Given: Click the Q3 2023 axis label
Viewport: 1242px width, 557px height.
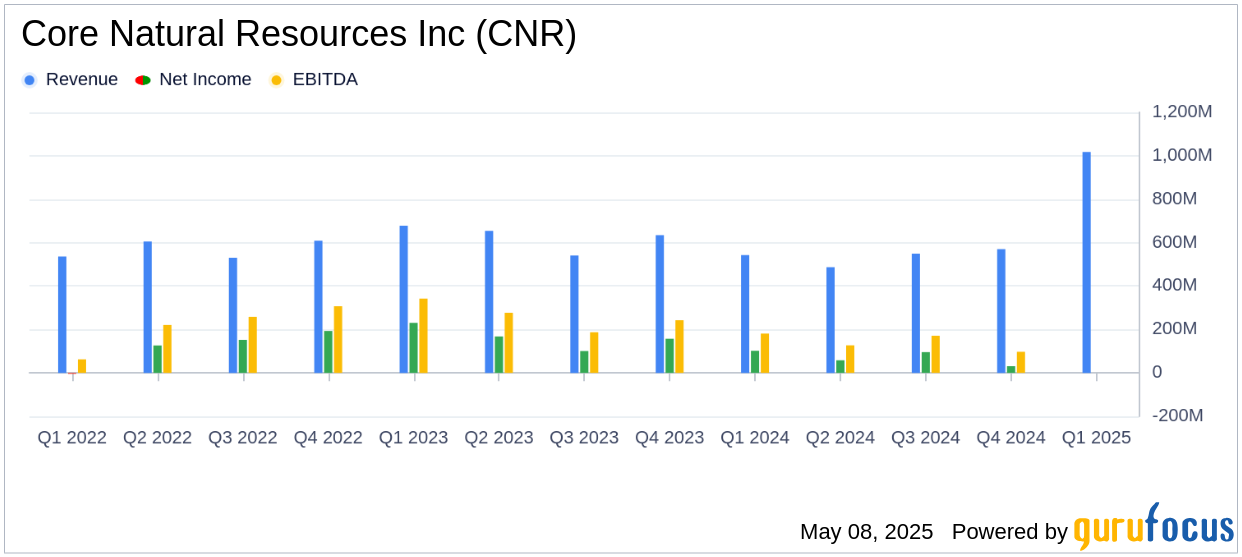Looking at the screenshot, I should coord(584,438).
